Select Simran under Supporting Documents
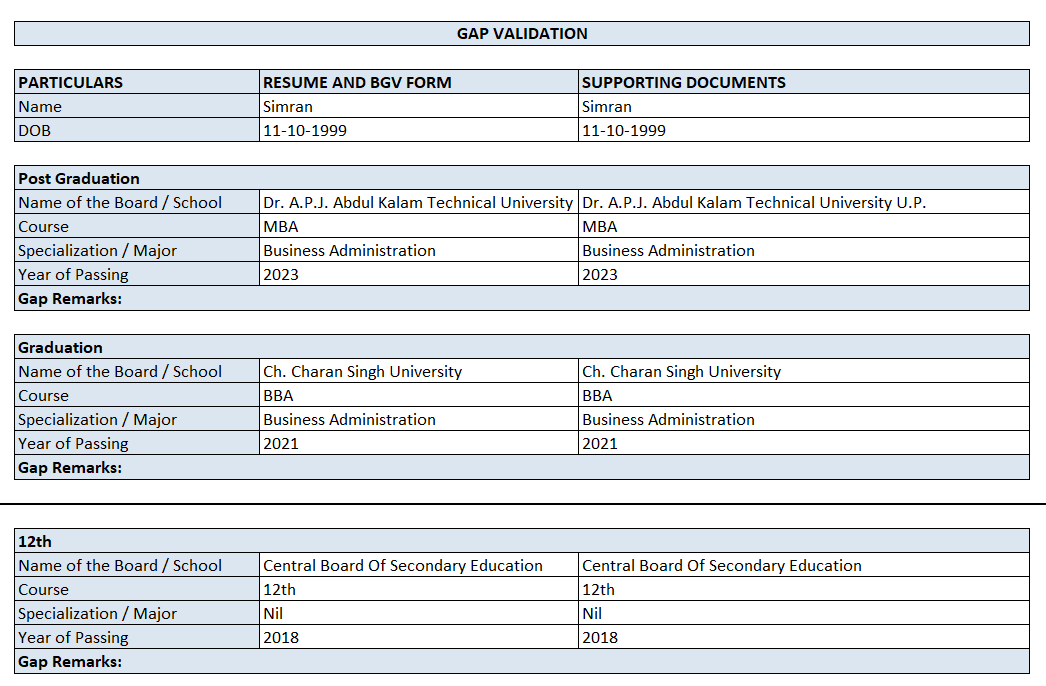Viewport: 1046px width, 686px height. [x=804, y=106]
